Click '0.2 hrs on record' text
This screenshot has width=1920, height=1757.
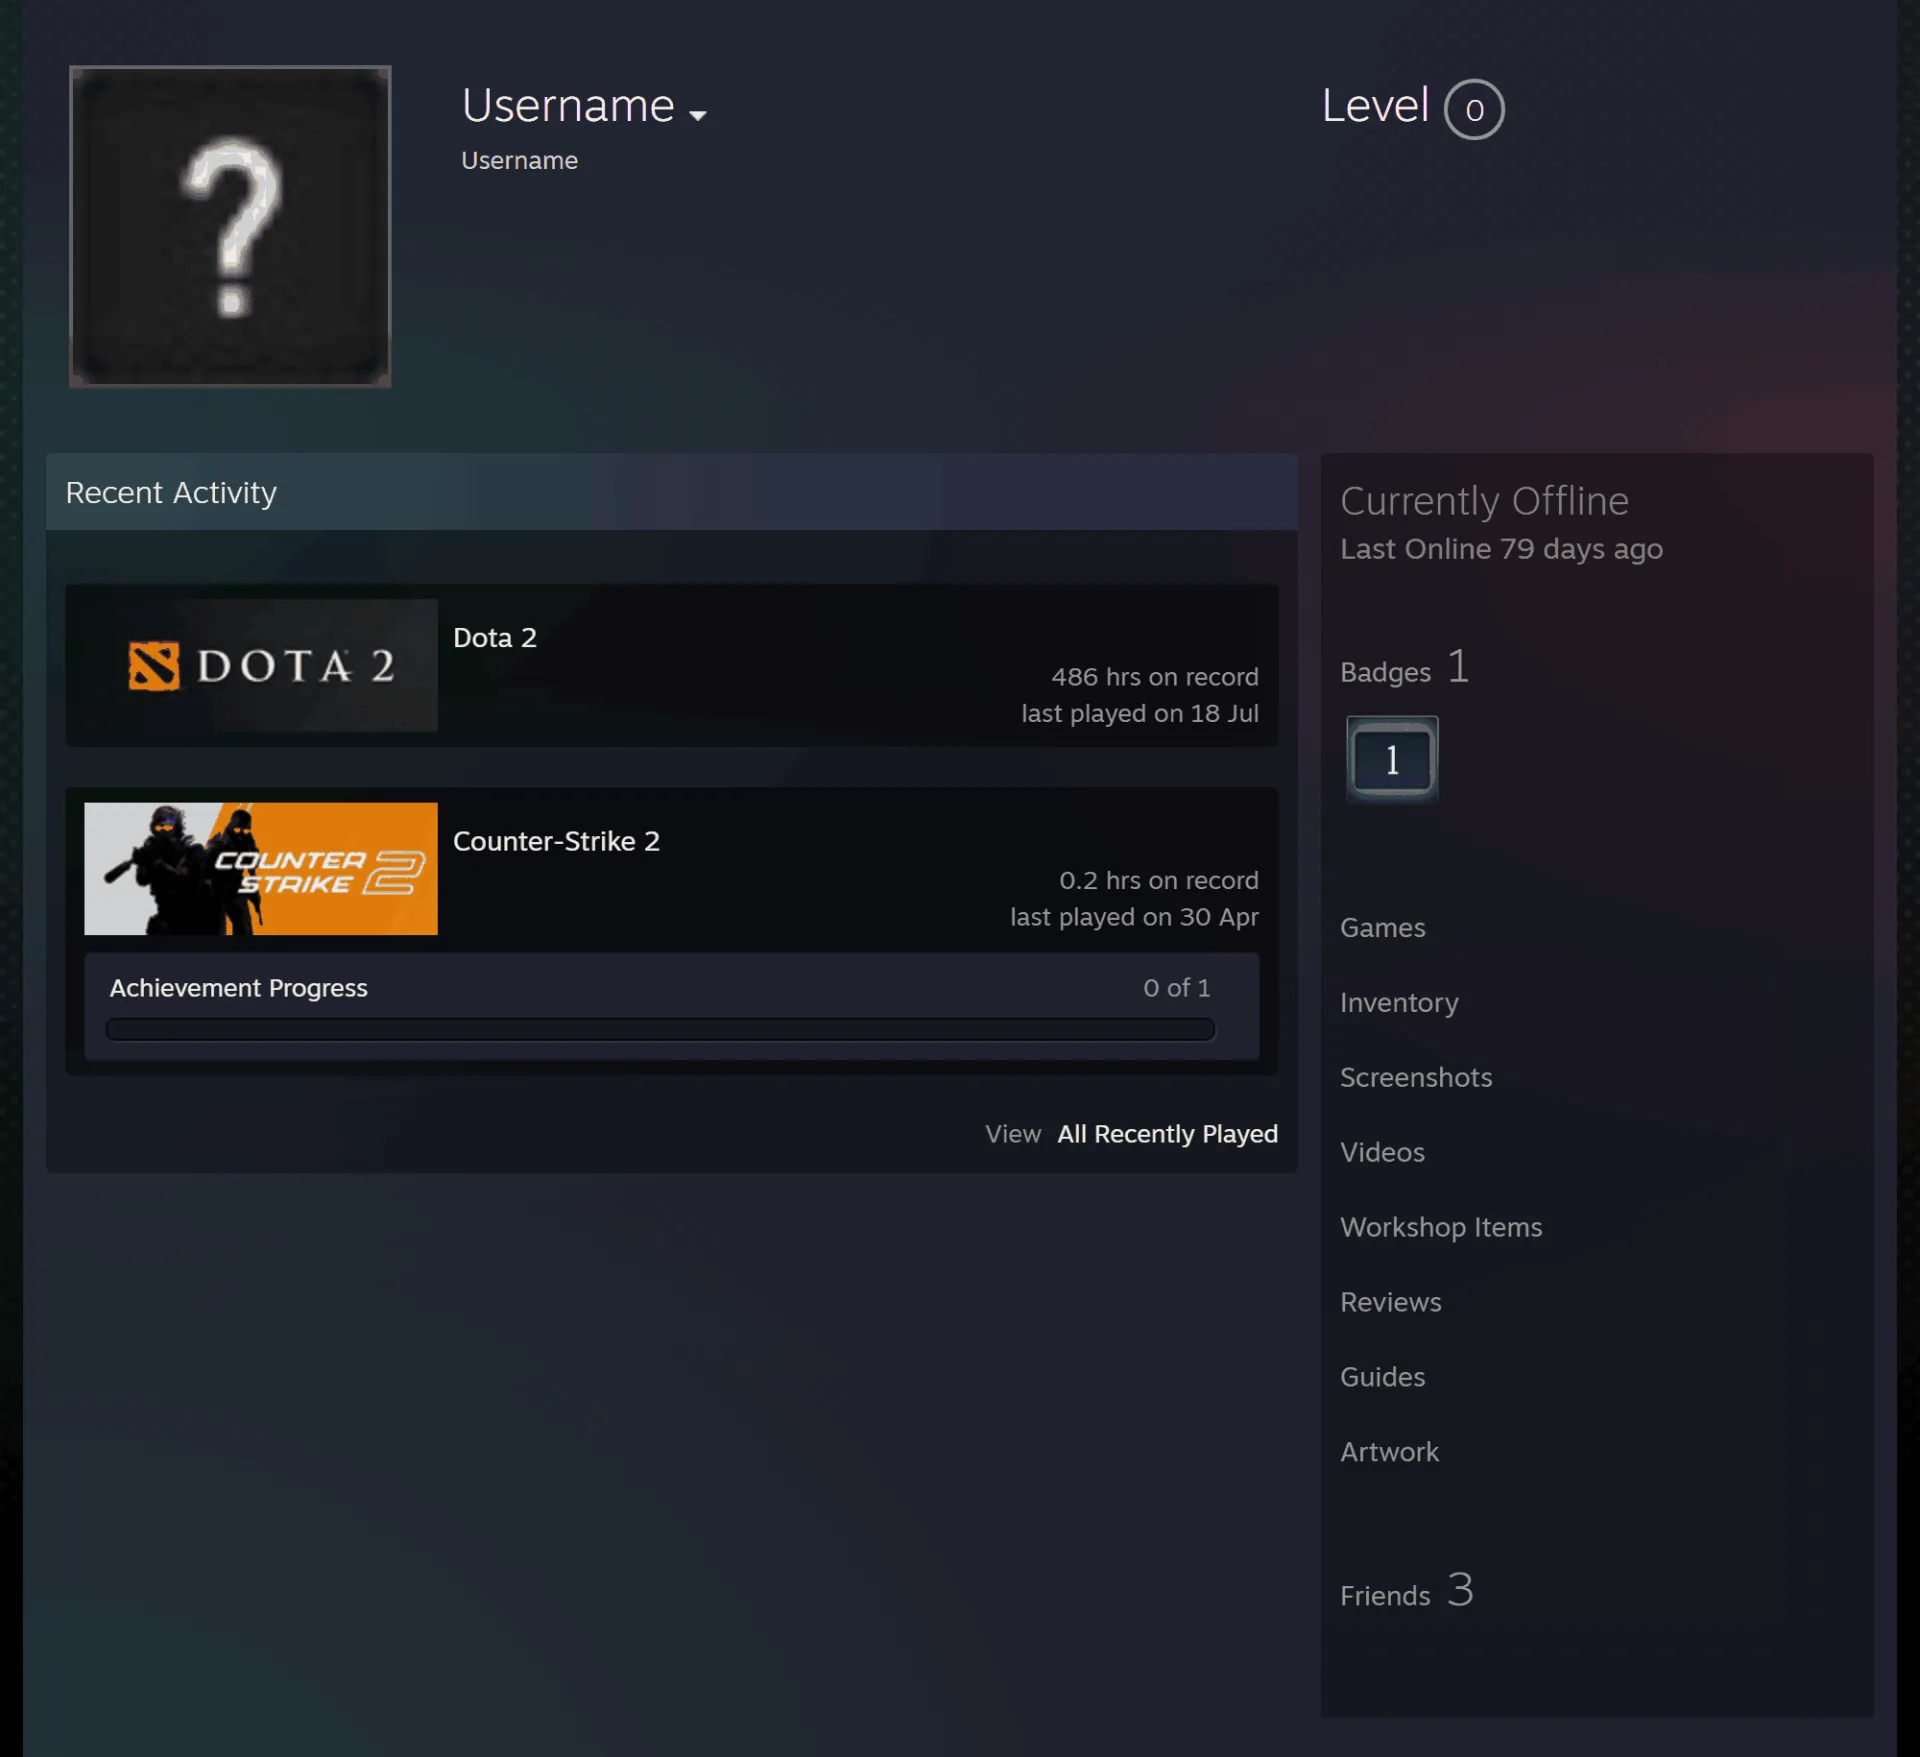click(1158, 880)
